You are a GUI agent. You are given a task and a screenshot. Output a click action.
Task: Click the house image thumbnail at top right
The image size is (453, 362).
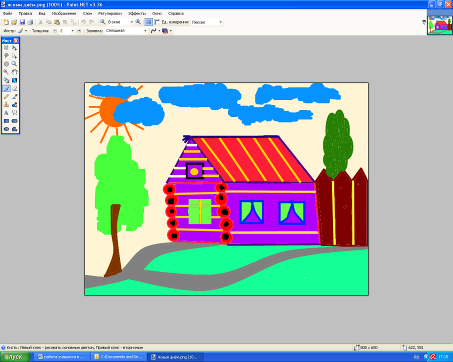(440, 25)
